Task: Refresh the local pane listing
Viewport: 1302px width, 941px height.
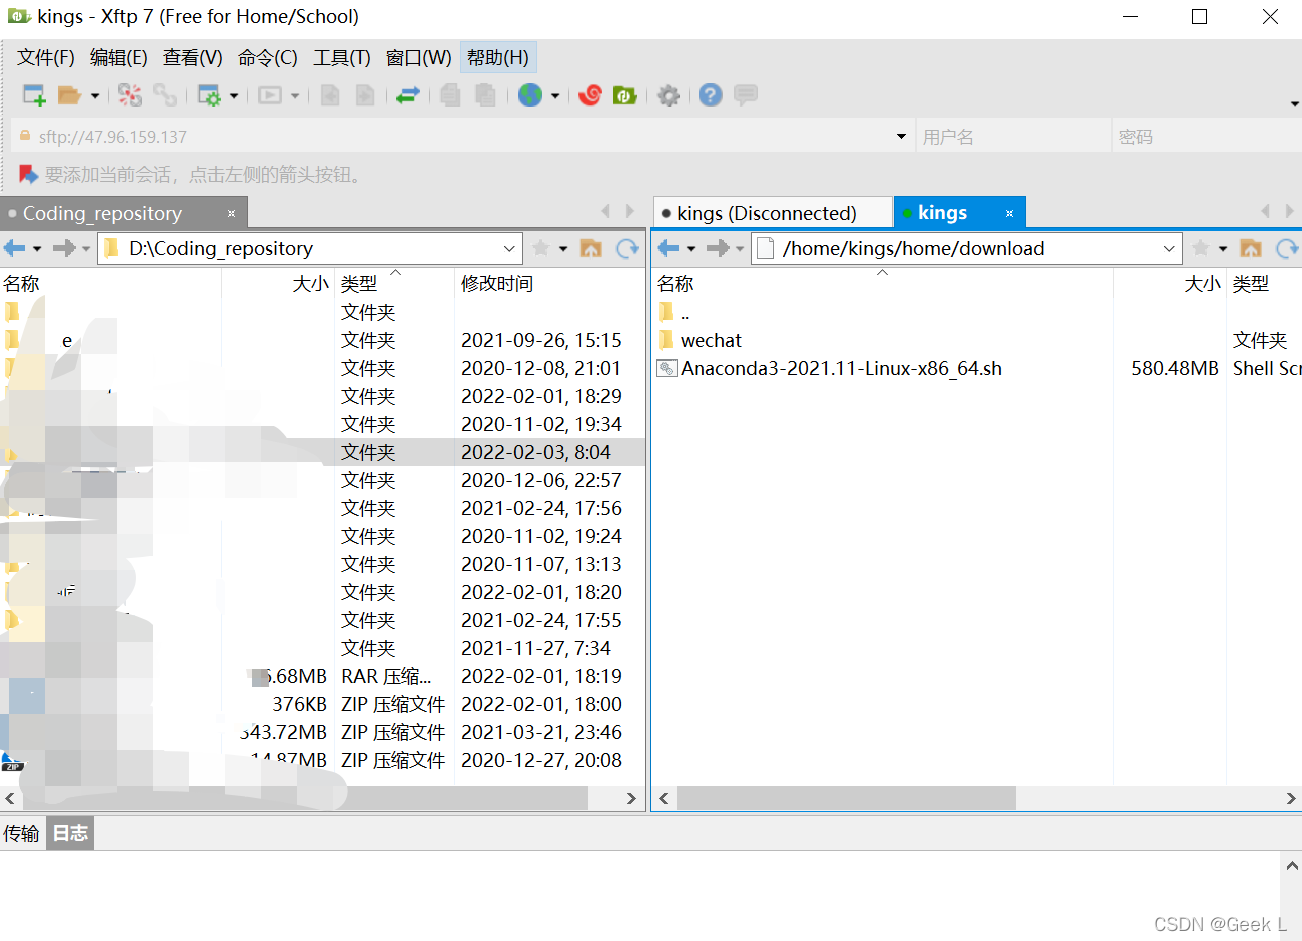Action: point(627,248)
